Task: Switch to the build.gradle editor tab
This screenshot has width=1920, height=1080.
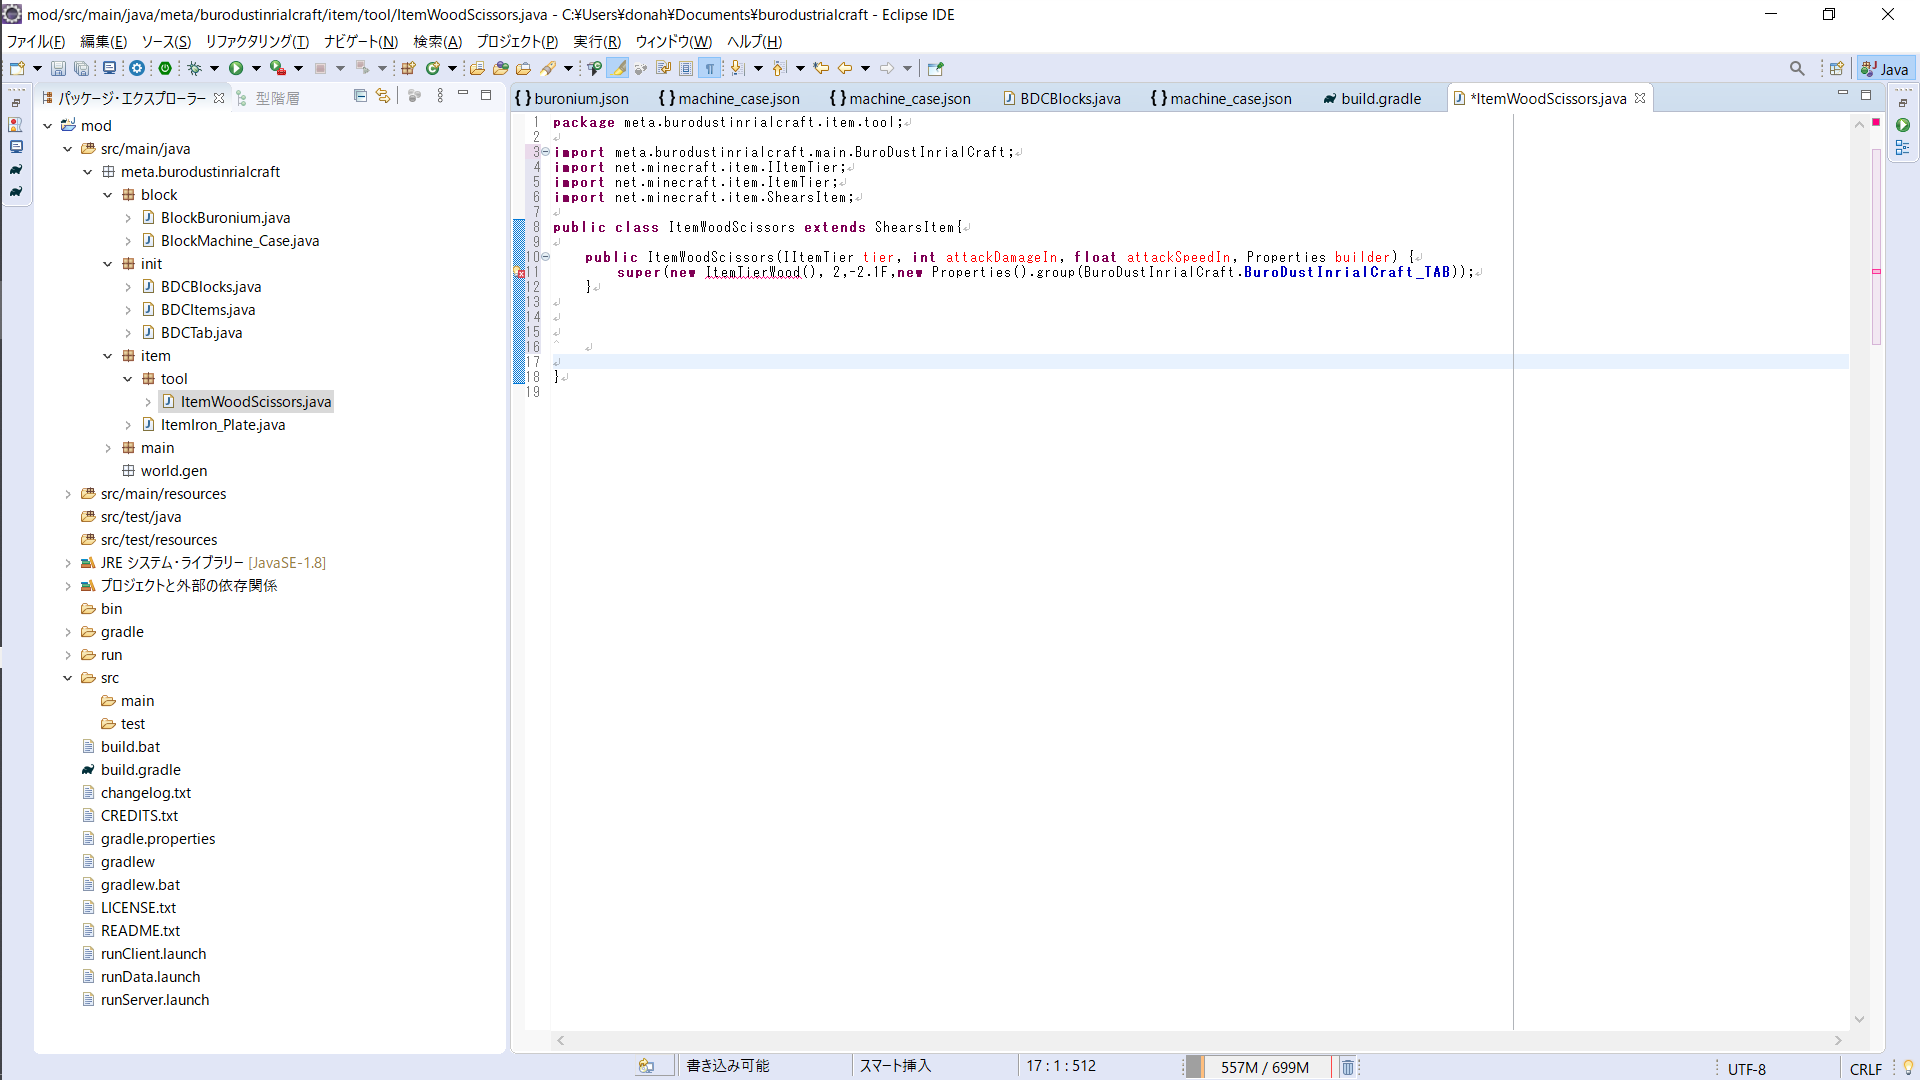Action: pos(1380,98)
